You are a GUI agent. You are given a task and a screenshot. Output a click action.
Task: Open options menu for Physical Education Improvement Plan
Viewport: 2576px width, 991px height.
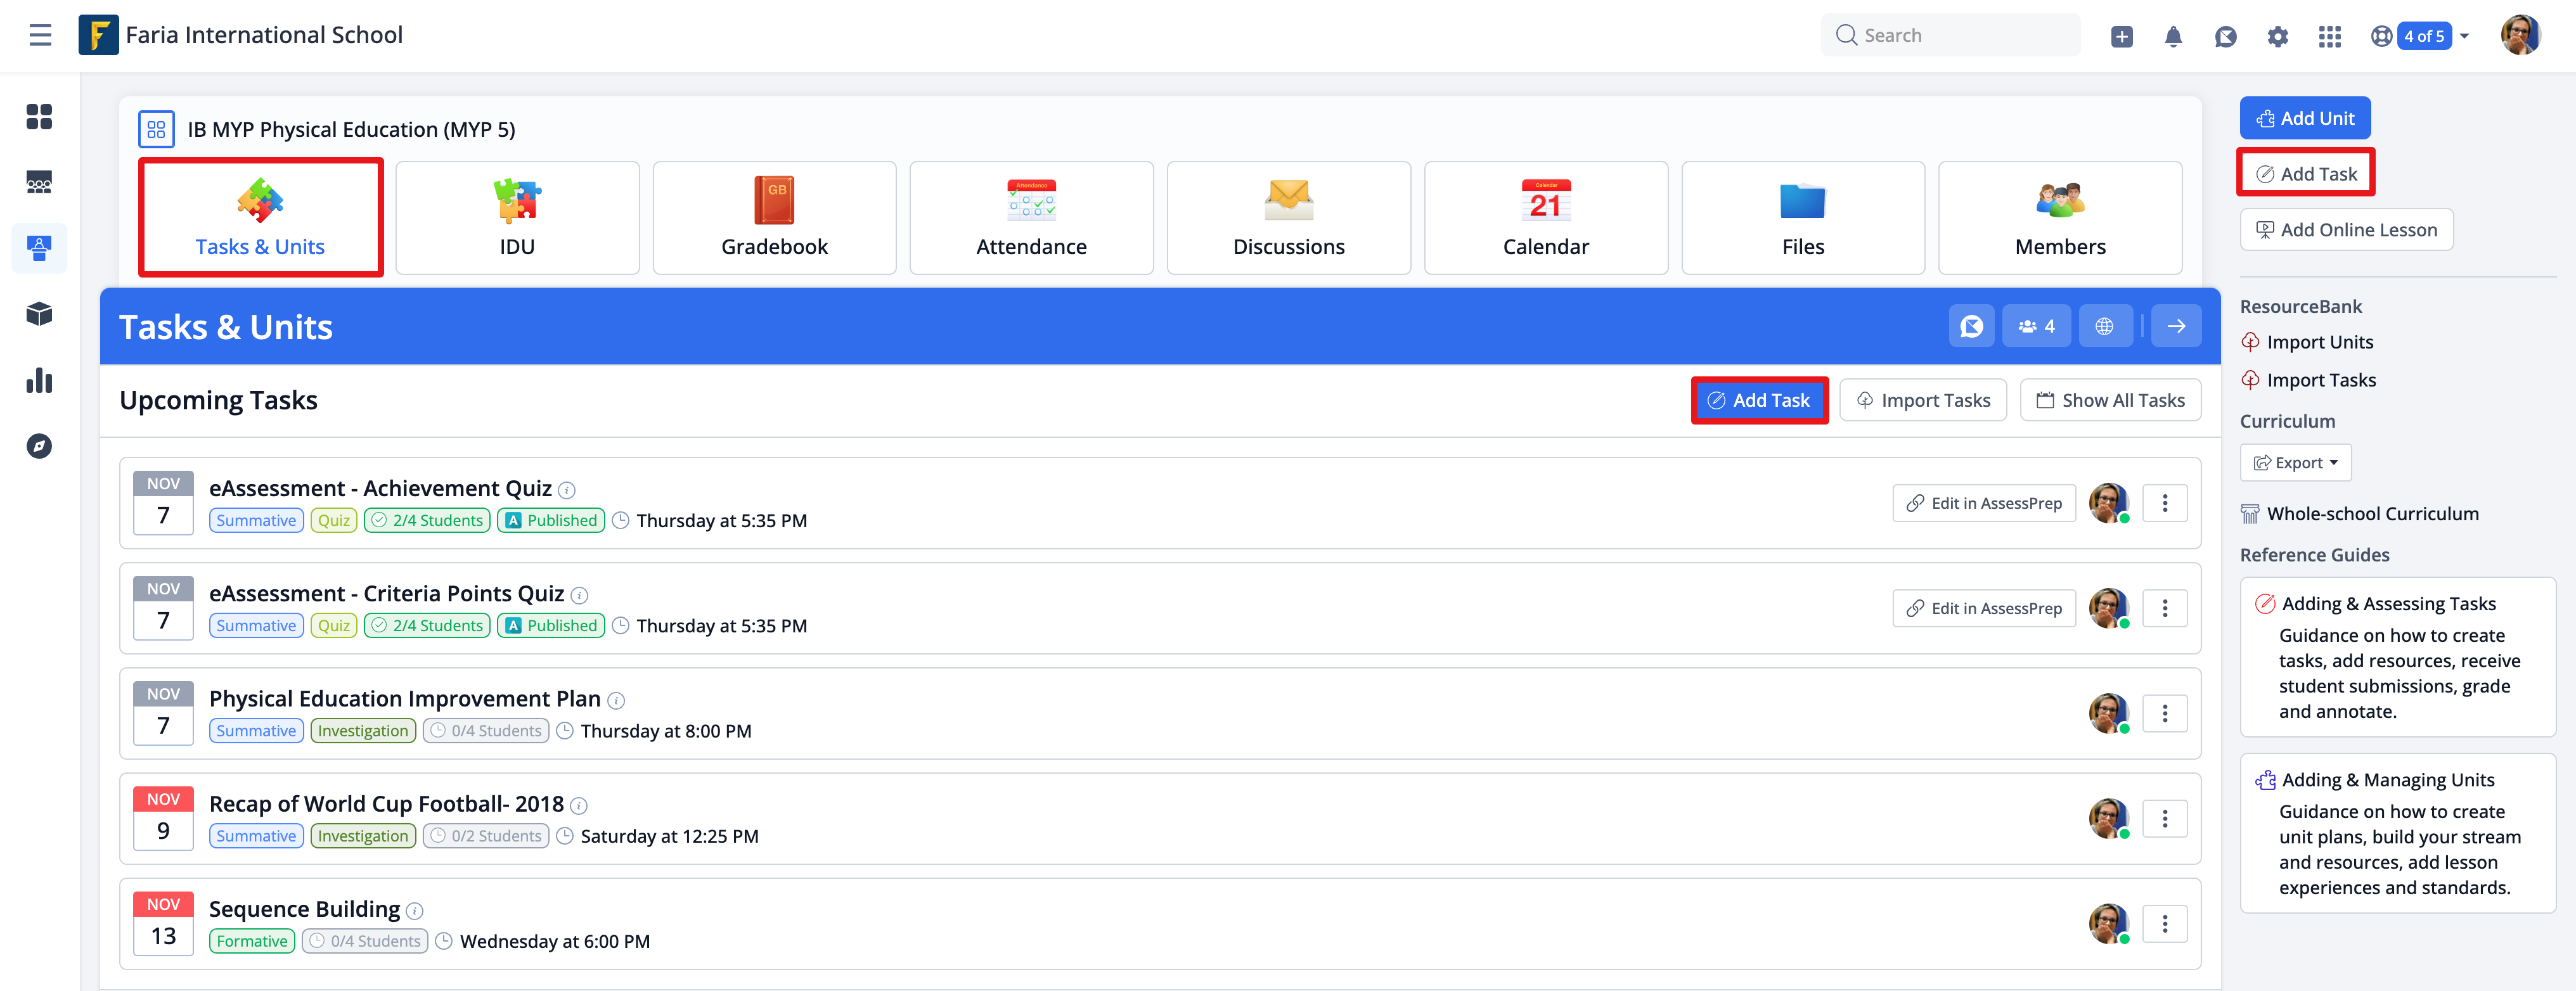click(2164, 714)
